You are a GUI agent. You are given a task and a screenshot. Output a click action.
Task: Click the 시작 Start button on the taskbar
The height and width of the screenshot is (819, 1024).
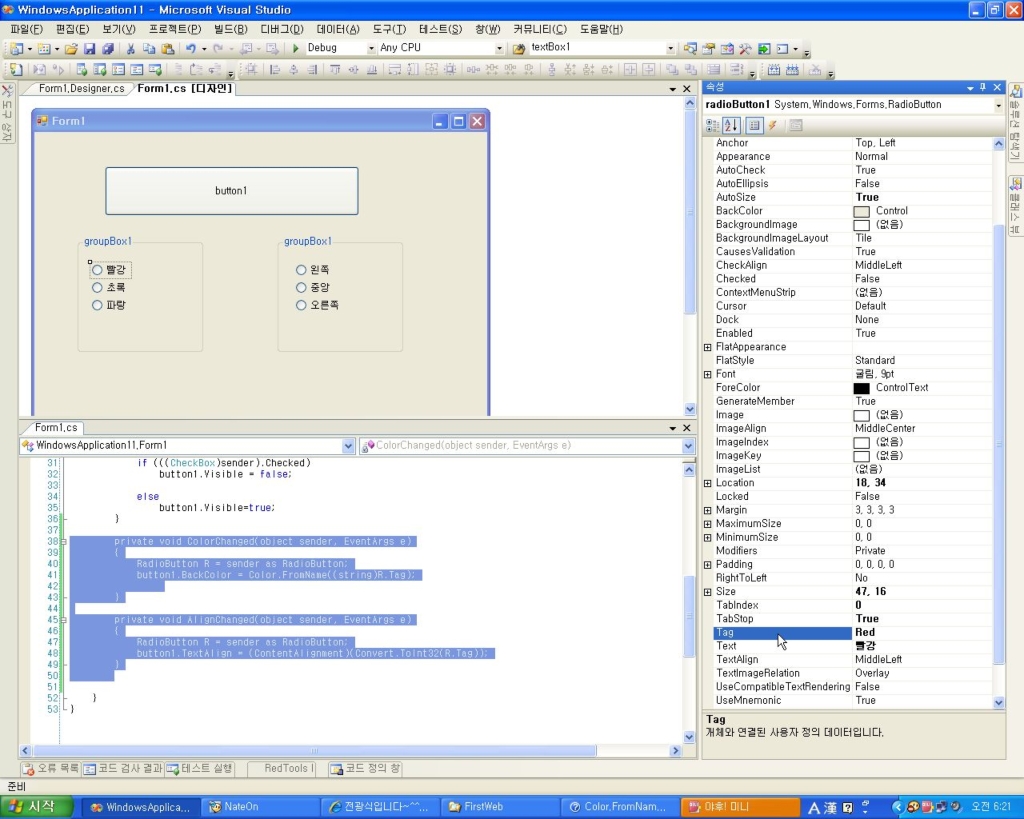click(36, 807)
